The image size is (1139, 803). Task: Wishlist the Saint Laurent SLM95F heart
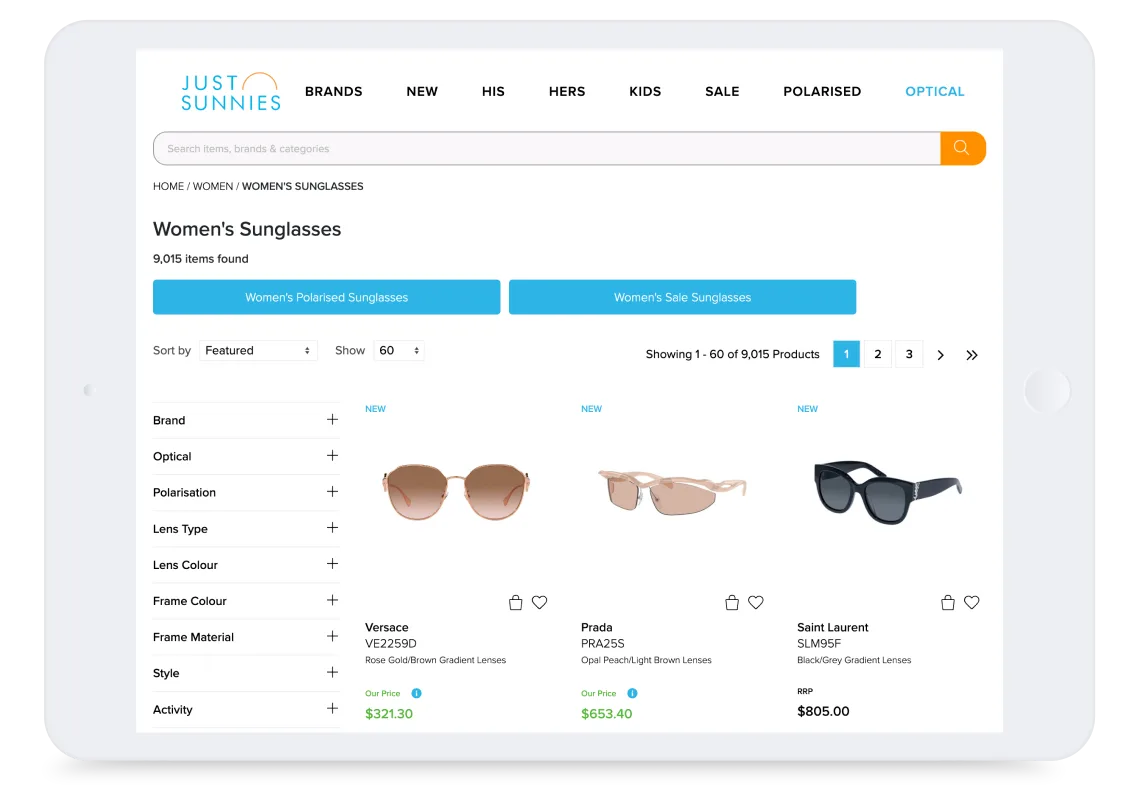click(x=971, y=602)
